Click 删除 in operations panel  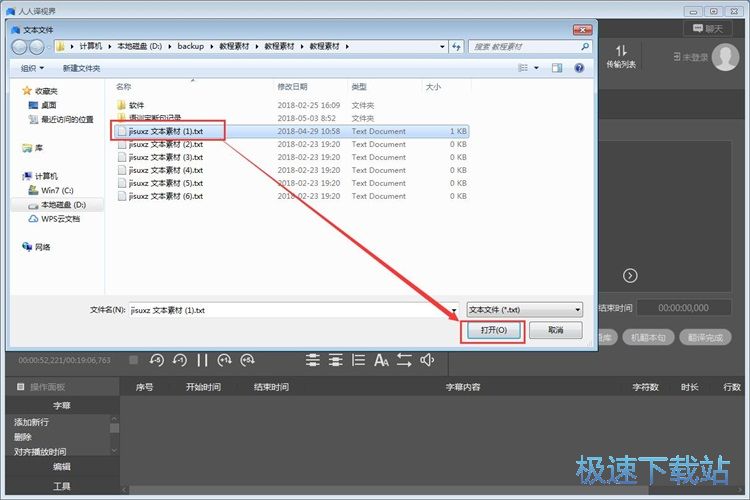click(x=23, y=437)
